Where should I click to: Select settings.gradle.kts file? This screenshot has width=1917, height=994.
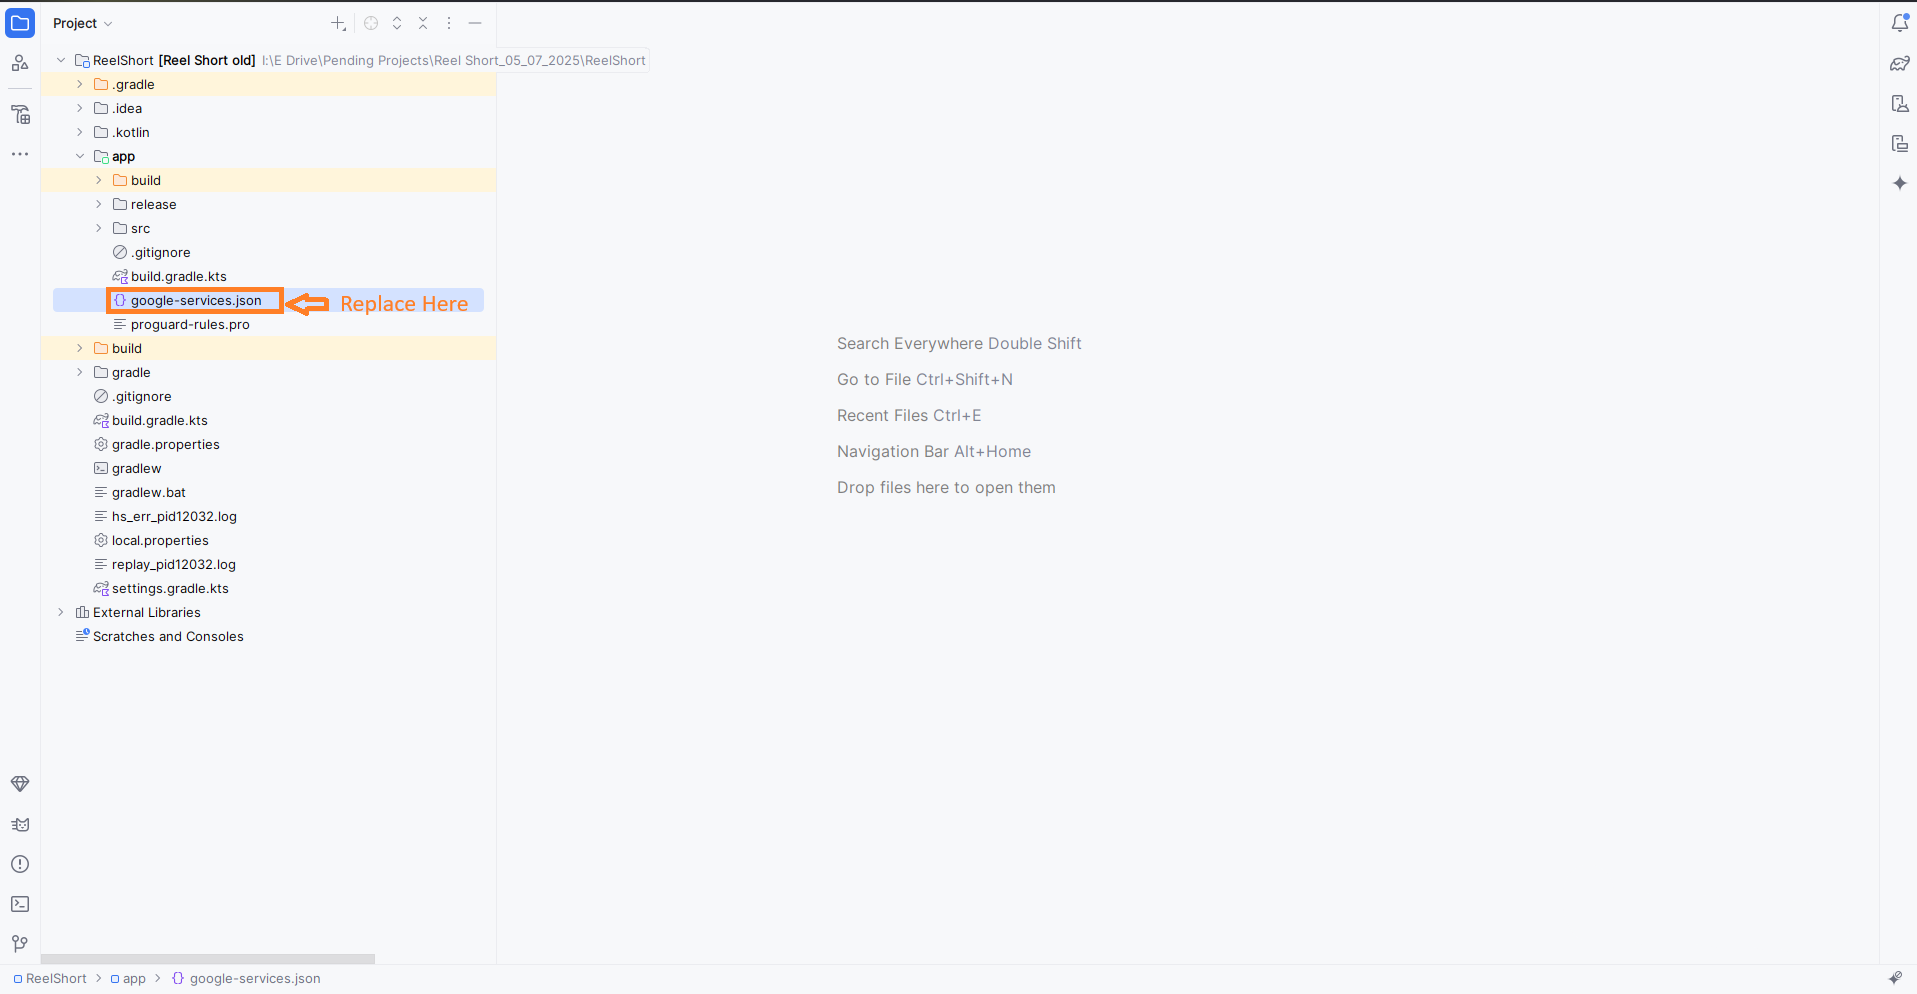pos(170,588)
